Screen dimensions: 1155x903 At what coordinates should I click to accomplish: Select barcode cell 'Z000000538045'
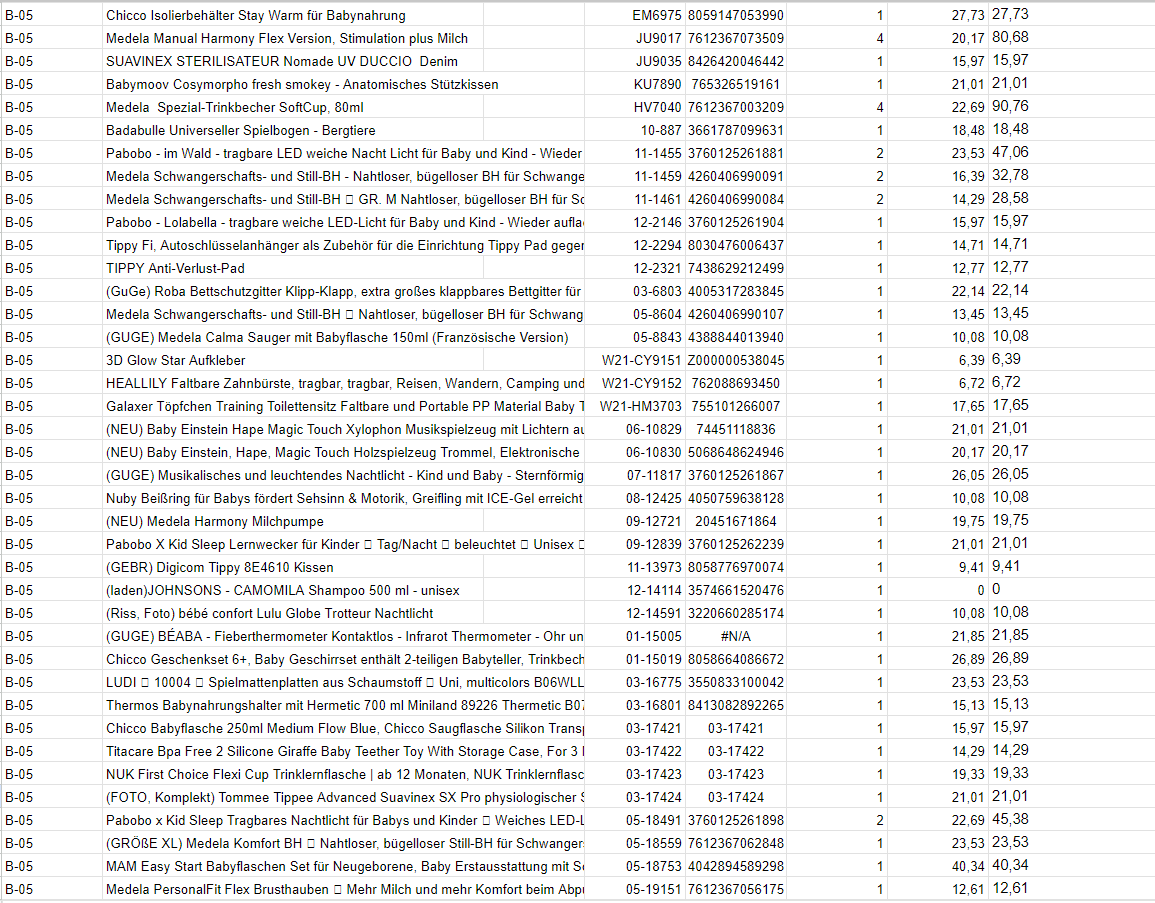[735, 360]
